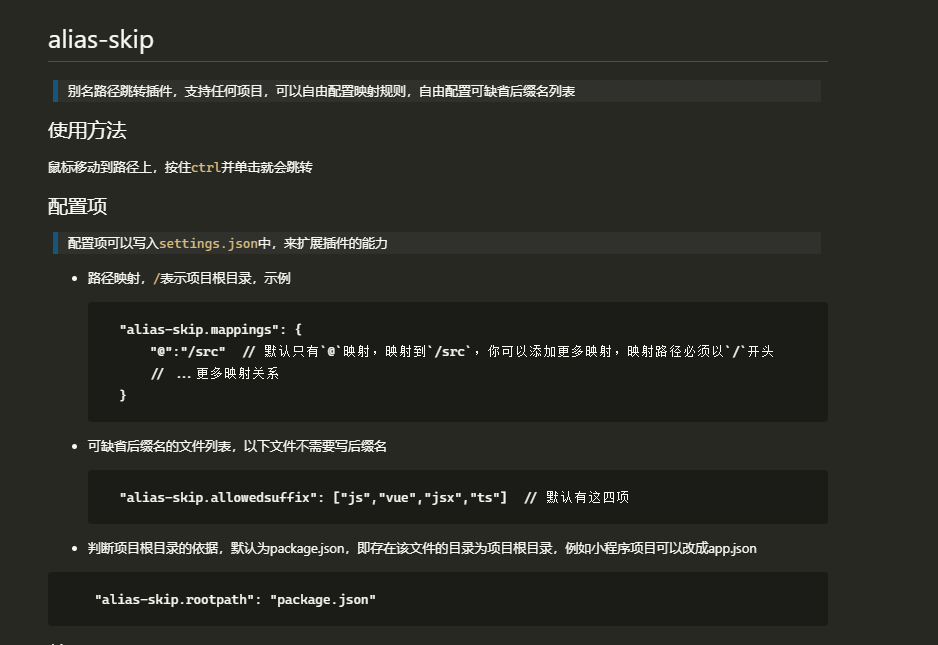Click the alias-skip page title
This screenshot has height=645, width=938.
(100, 40)
